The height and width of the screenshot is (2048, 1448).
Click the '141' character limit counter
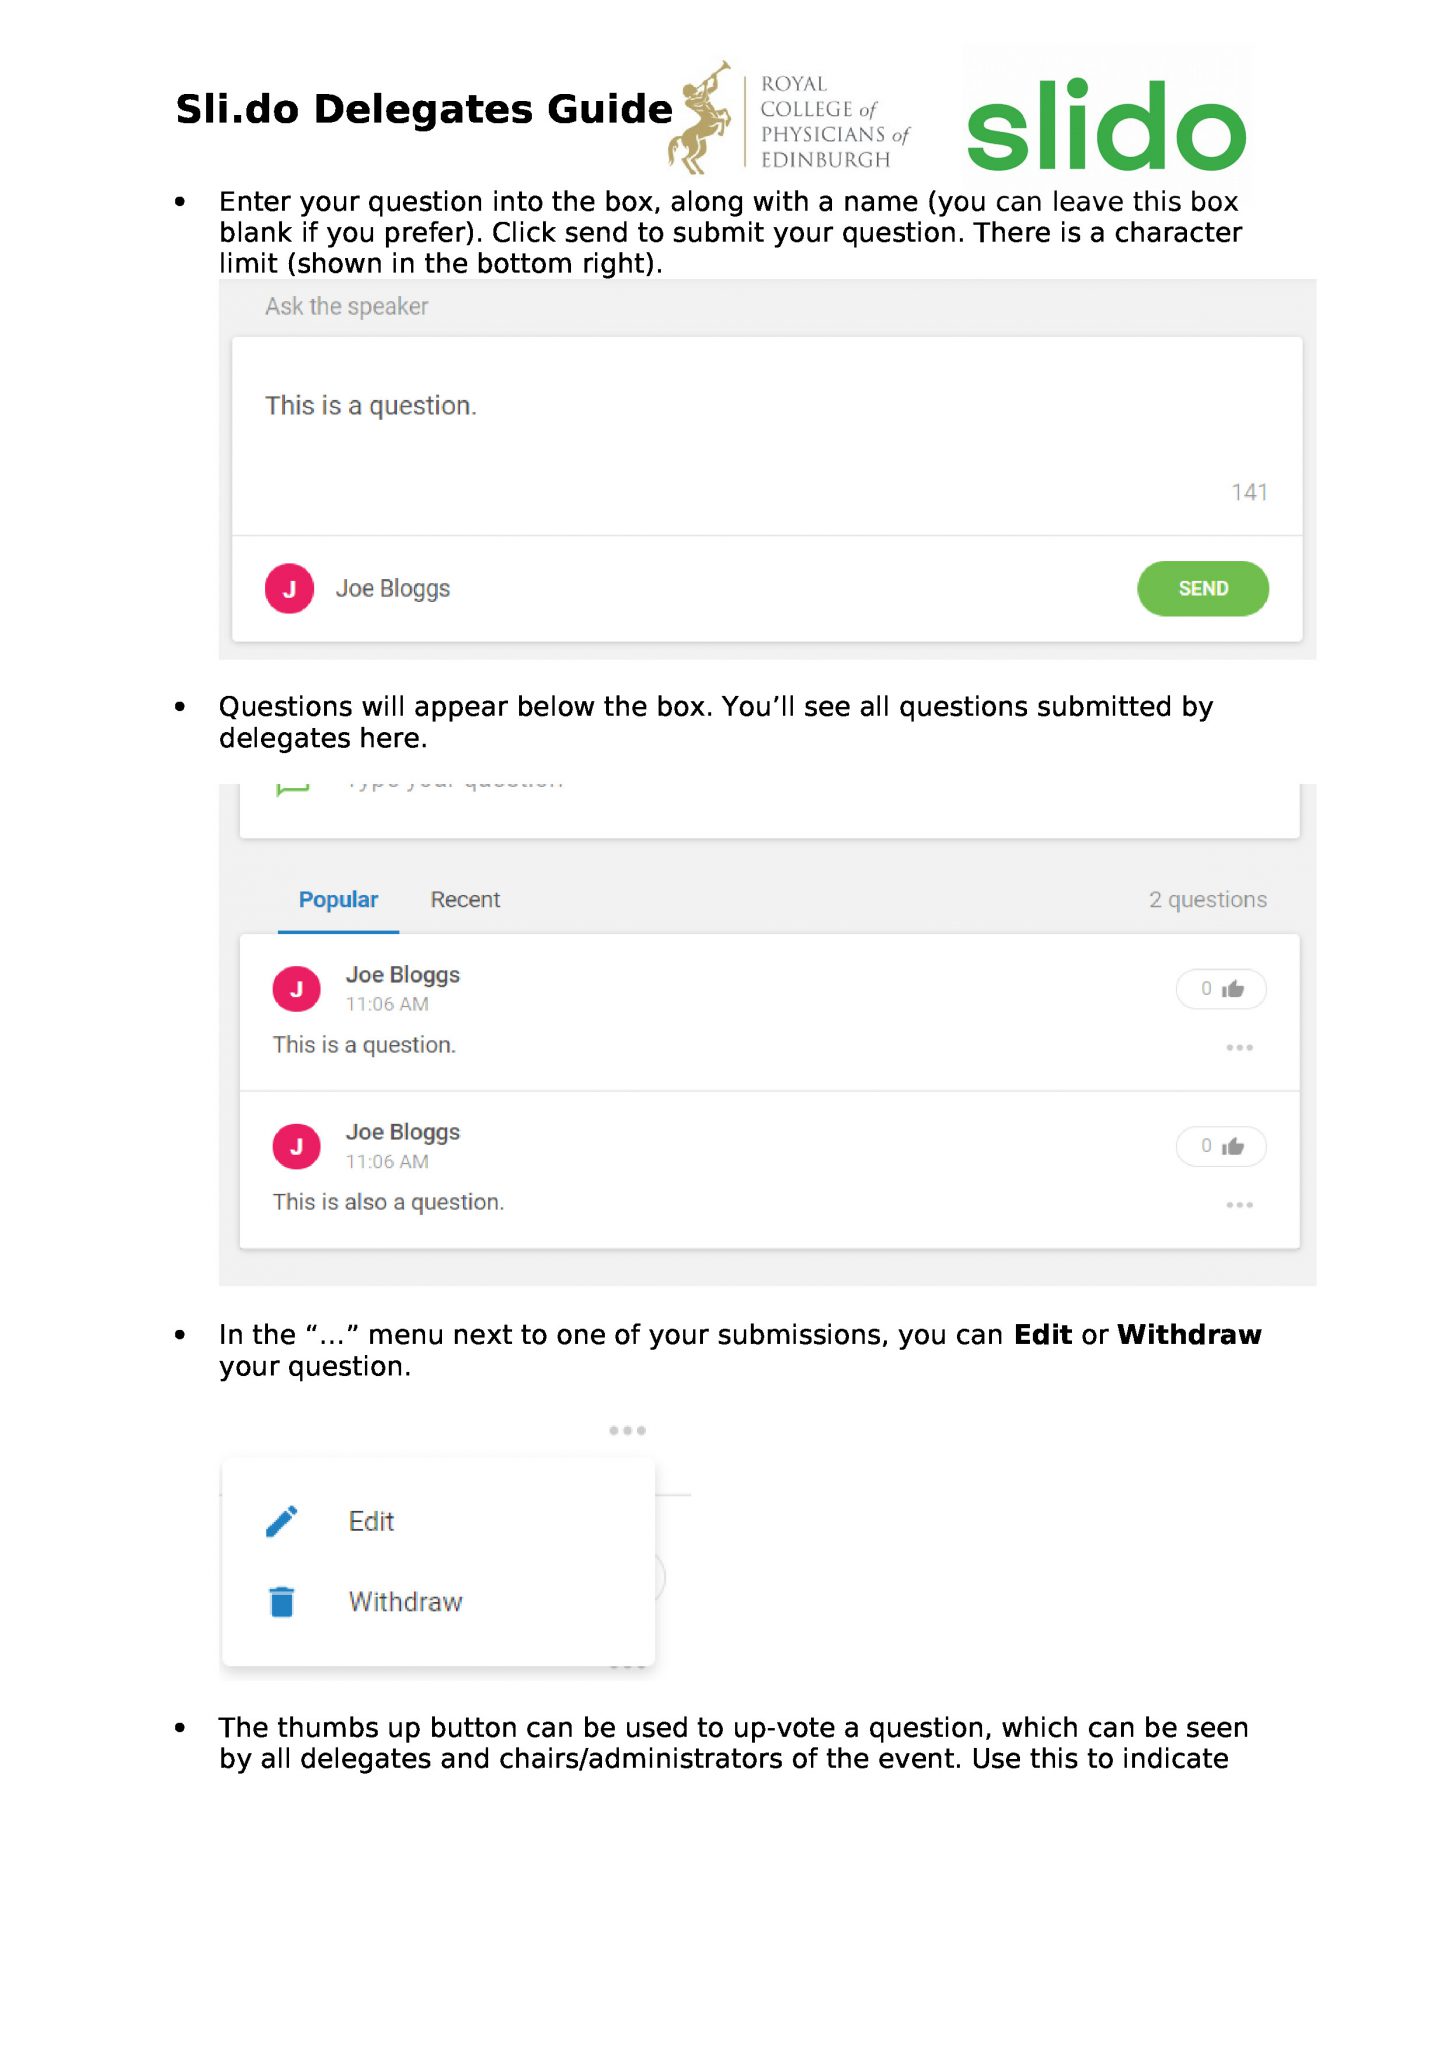pyautogui.click(x=1251, y=491)
